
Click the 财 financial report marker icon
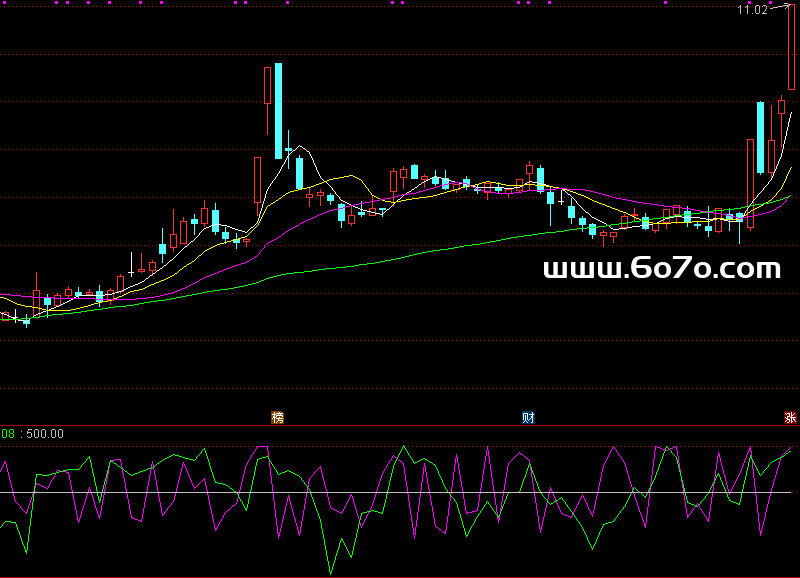tap(528, 417)
